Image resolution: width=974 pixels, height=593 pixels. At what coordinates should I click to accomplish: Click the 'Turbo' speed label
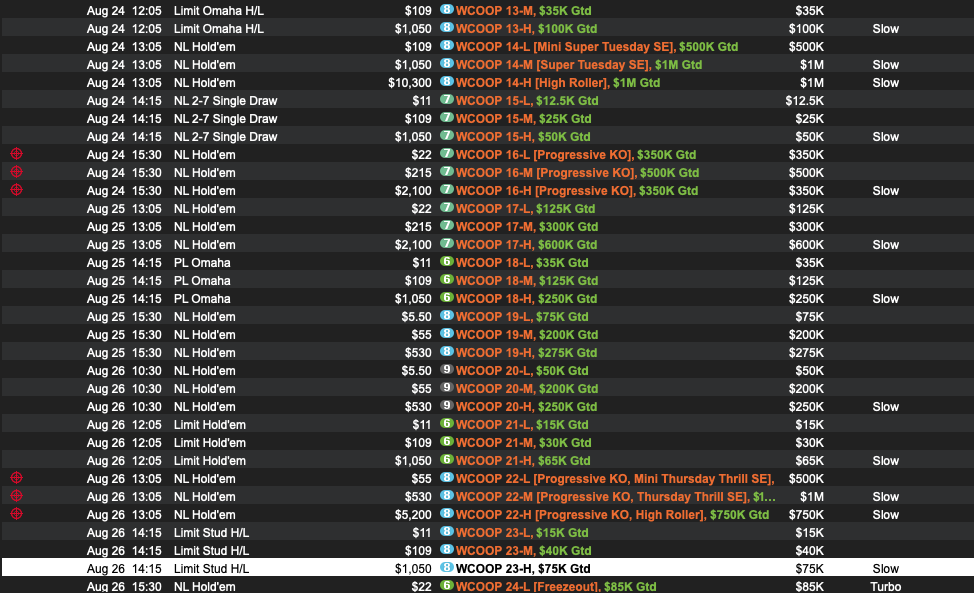(x=886, y=586)
